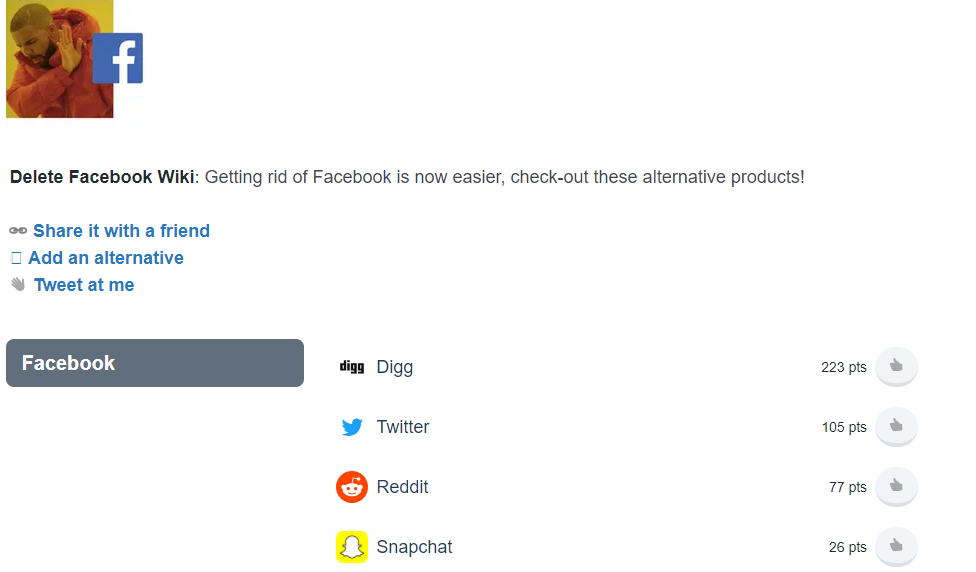Image resolution: width=976 pixels, height=572 pixels.
Task: Click the waving hand icon beside Tweet
Action: 18,284
